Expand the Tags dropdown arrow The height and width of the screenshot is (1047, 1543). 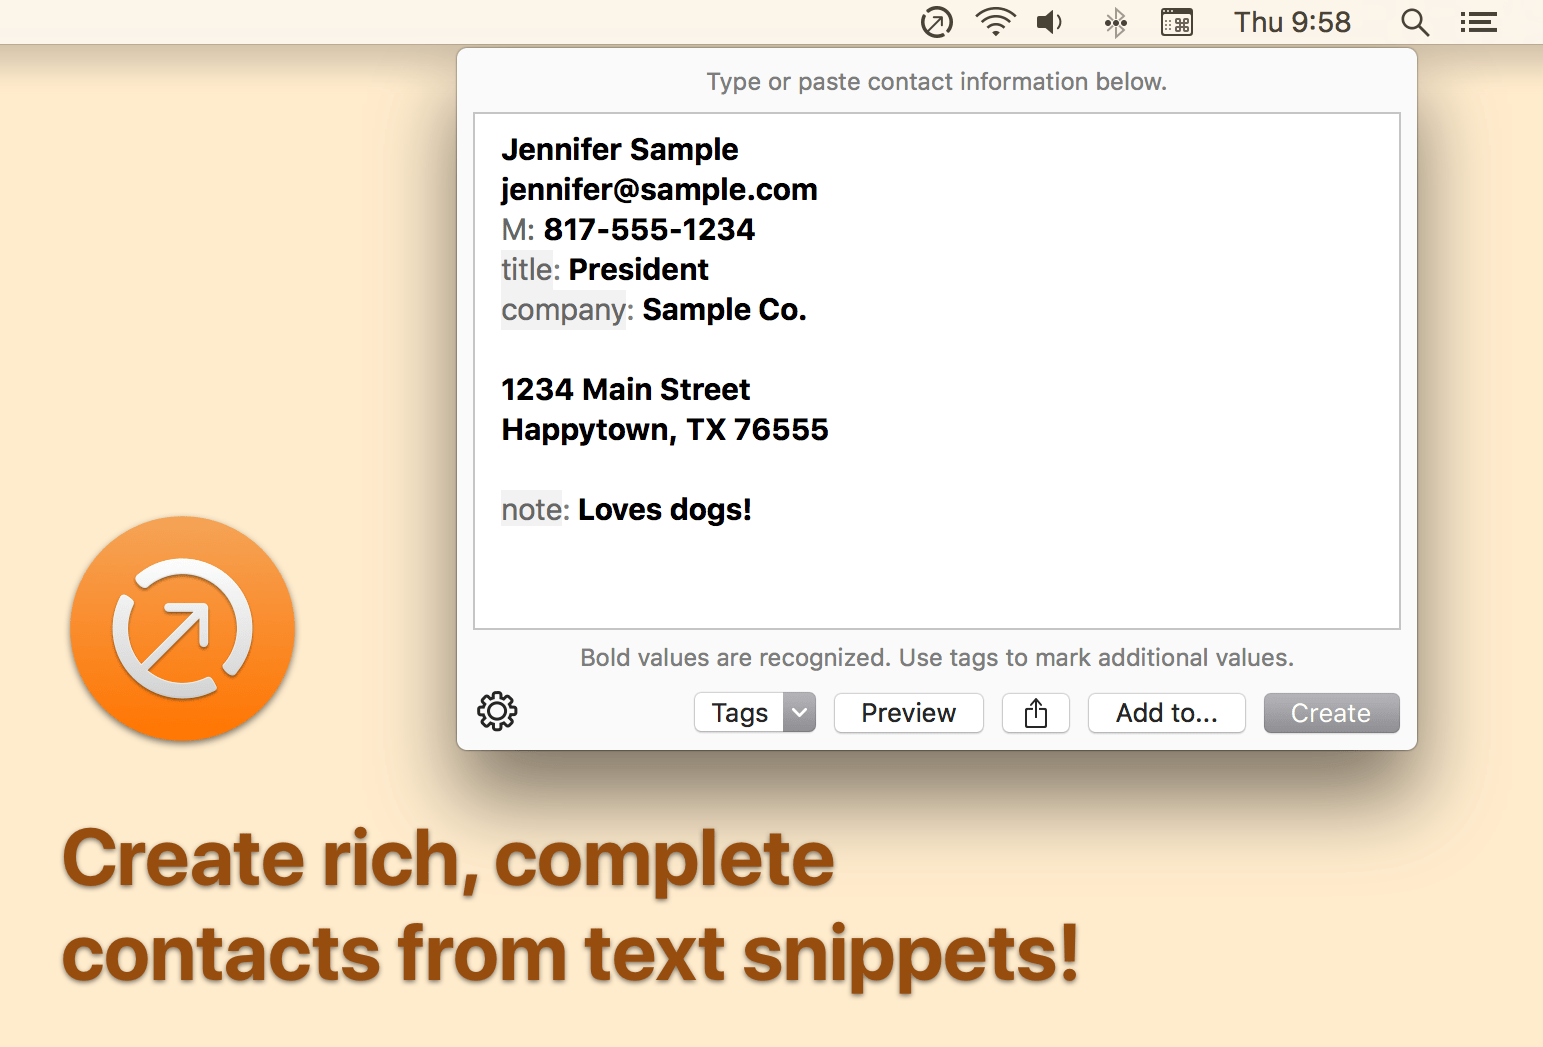click(799, 713)
